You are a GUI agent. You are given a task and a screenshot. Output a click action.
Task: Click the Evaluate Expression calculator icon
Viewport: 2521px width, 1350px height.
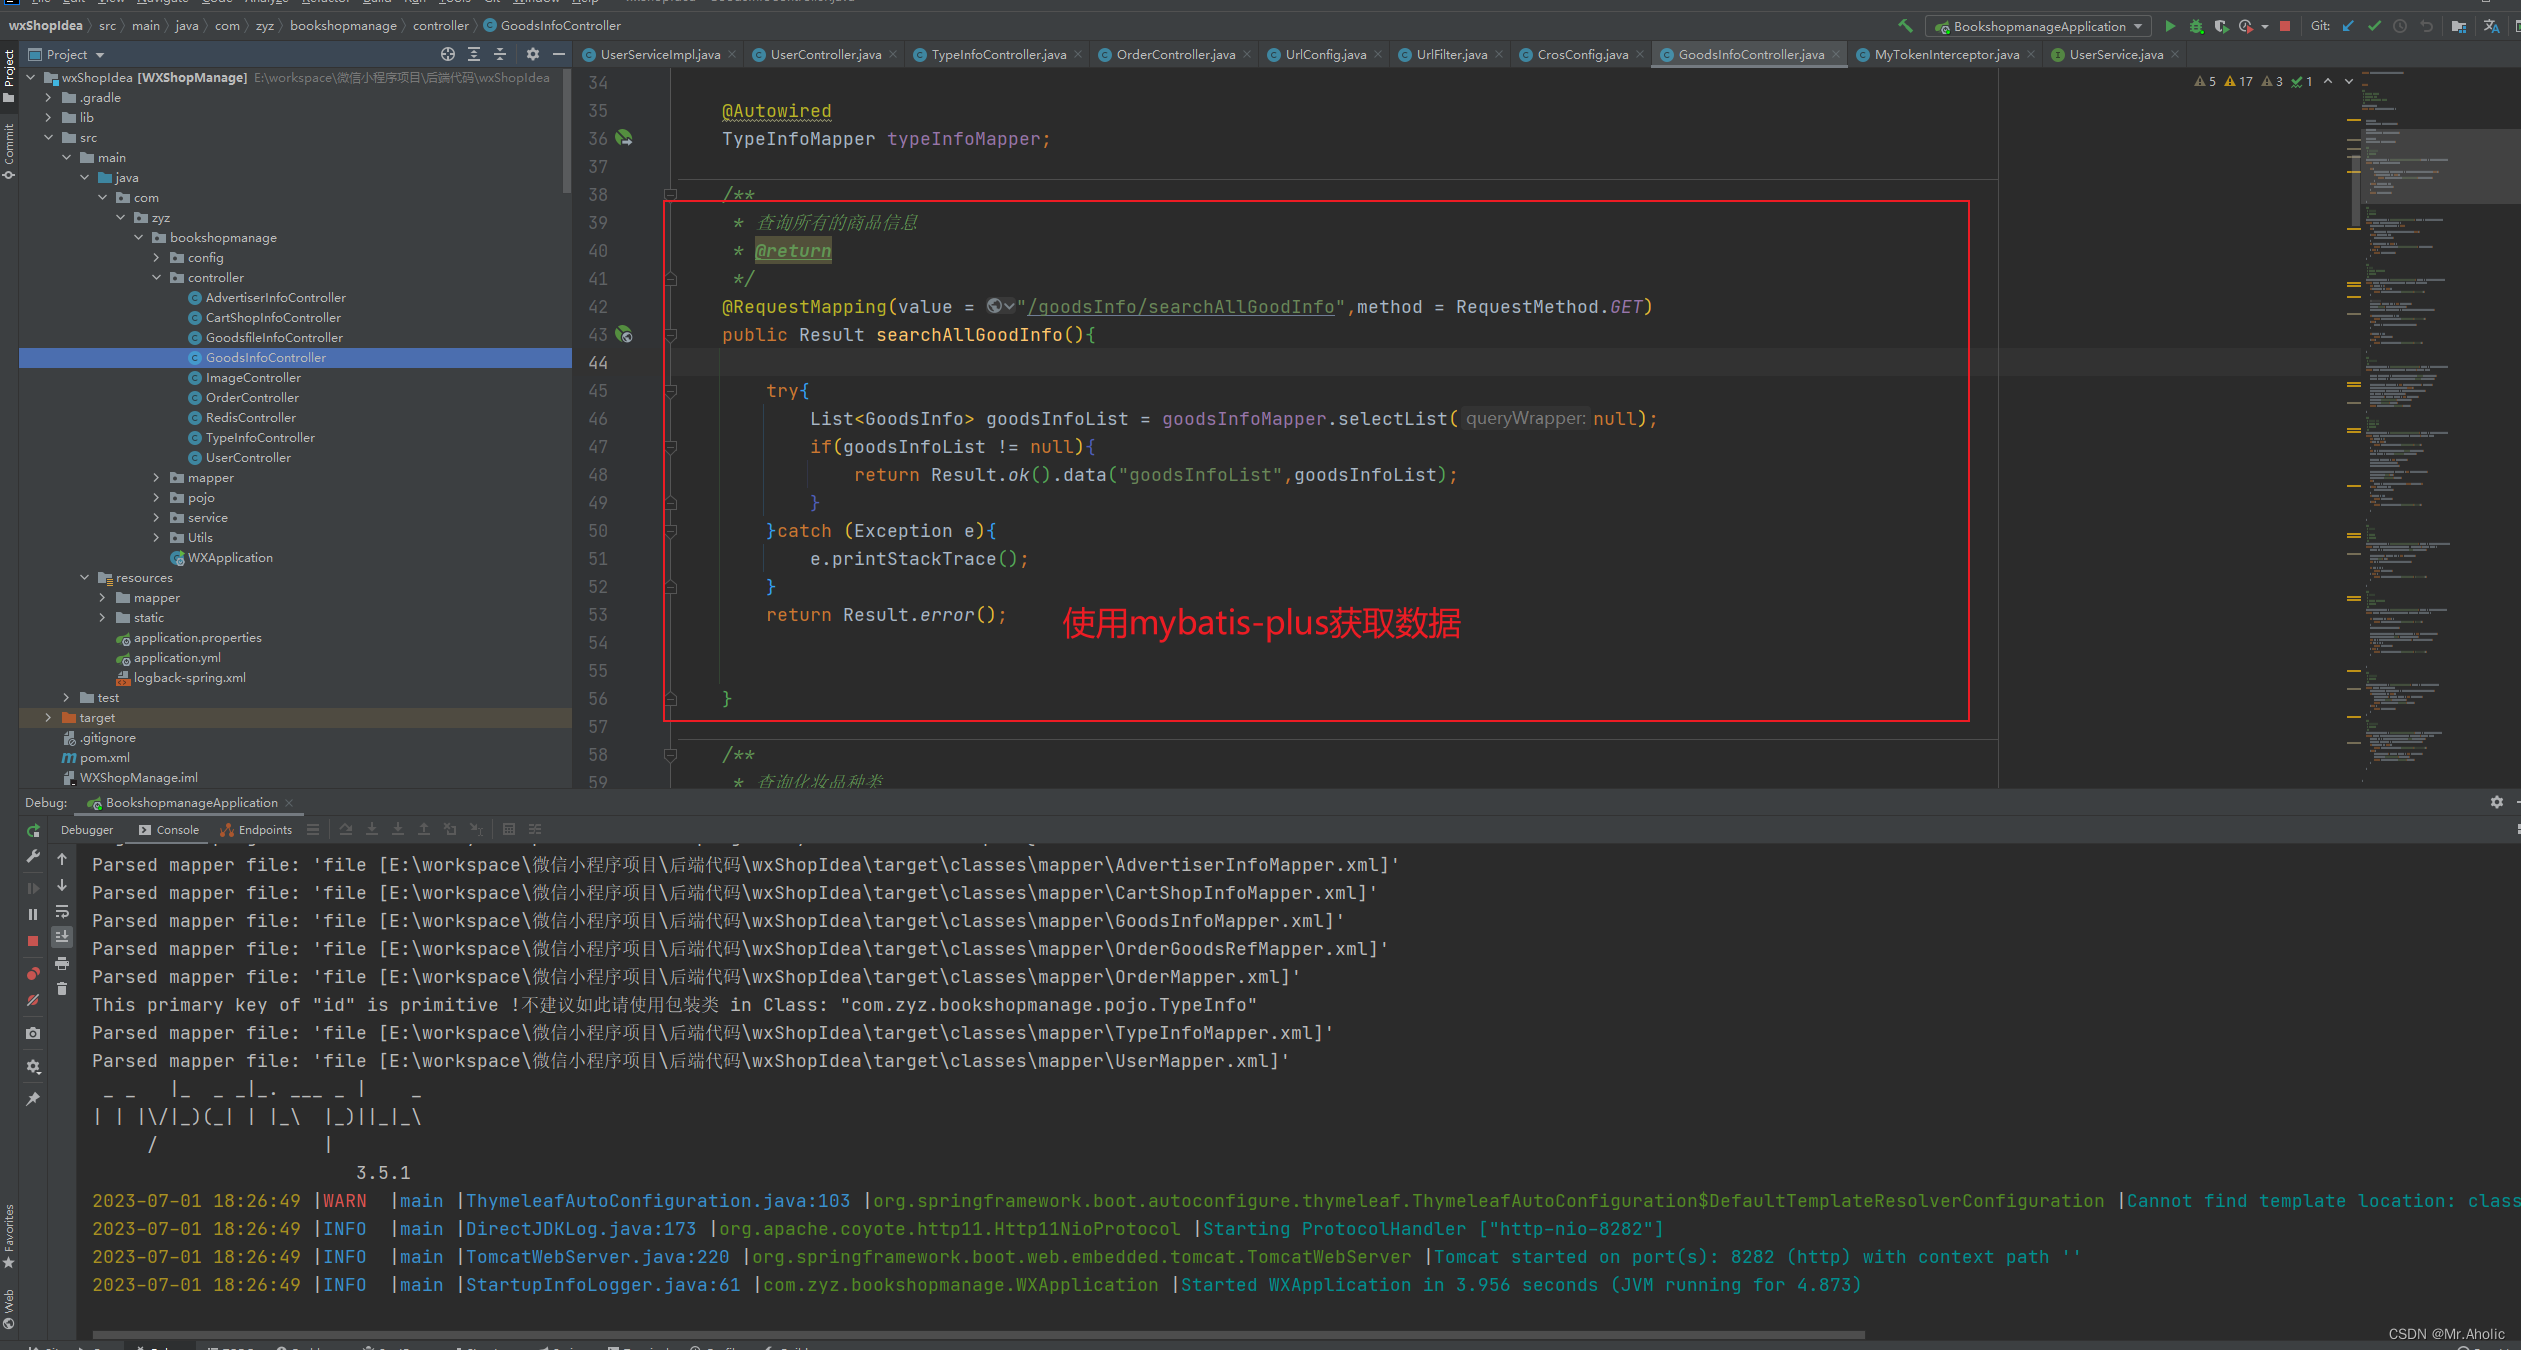(x=509, y=829)
